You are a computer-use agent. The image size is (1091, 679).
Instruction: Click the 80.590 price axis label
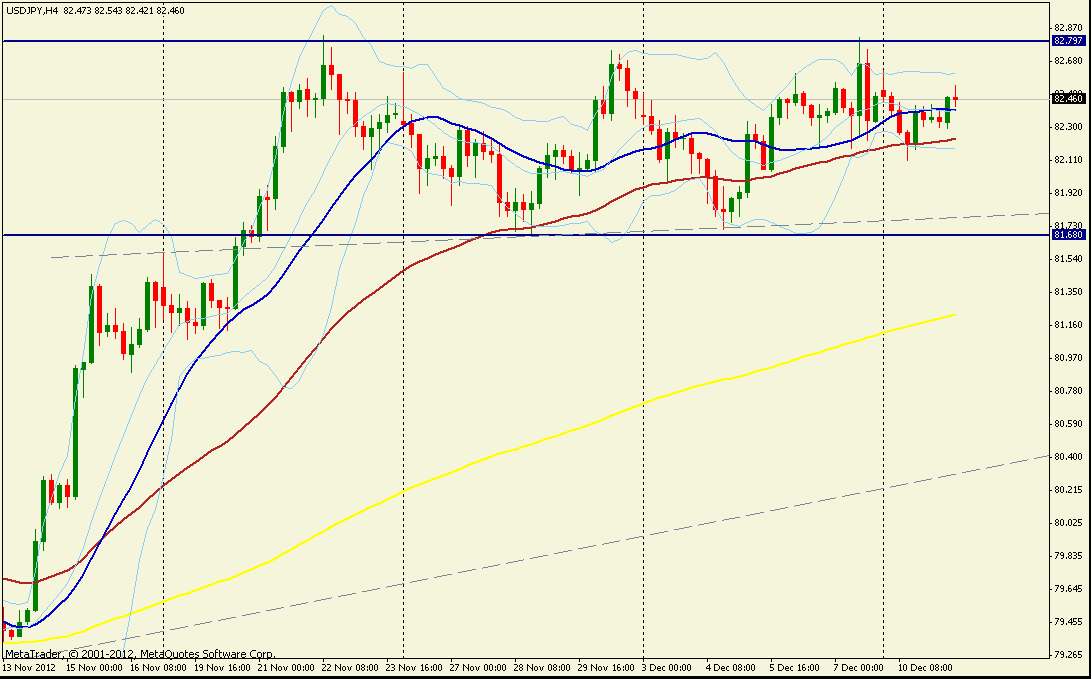[x=1069, y=424]
